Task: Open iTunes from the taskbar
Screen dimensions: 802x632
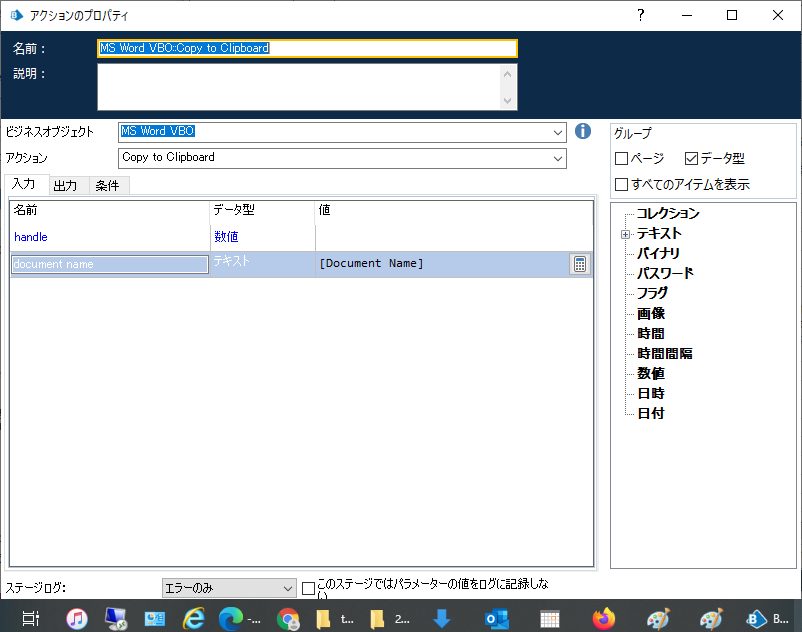Action: 77,618
